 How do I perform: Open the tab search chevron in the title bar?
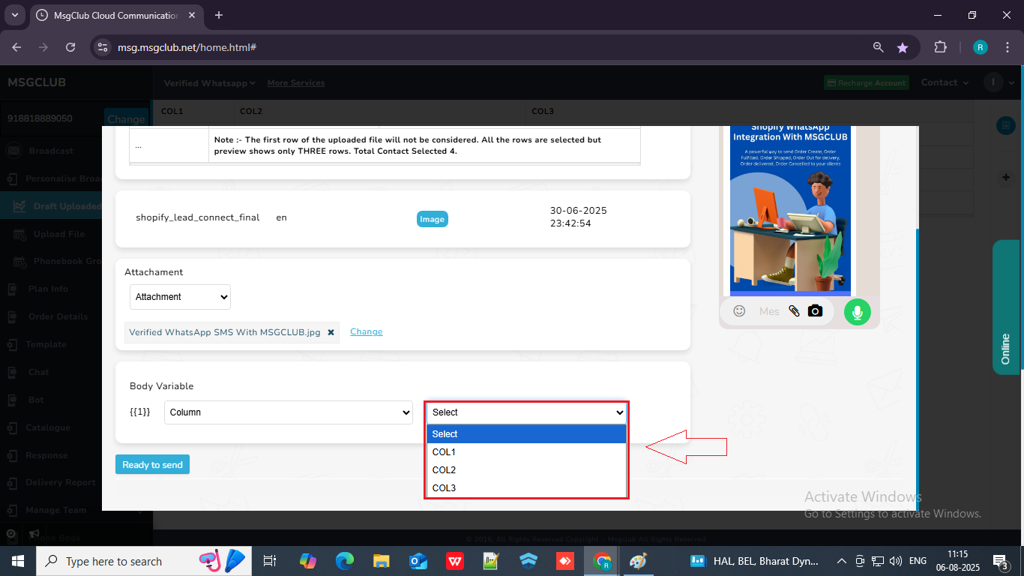(14, 15)
